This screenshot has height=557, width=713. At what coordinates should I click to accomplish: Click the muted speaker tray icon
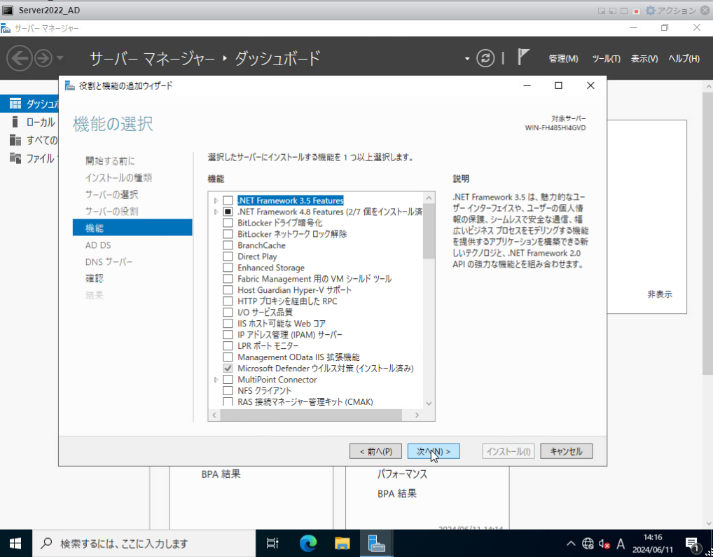point(604,543)
